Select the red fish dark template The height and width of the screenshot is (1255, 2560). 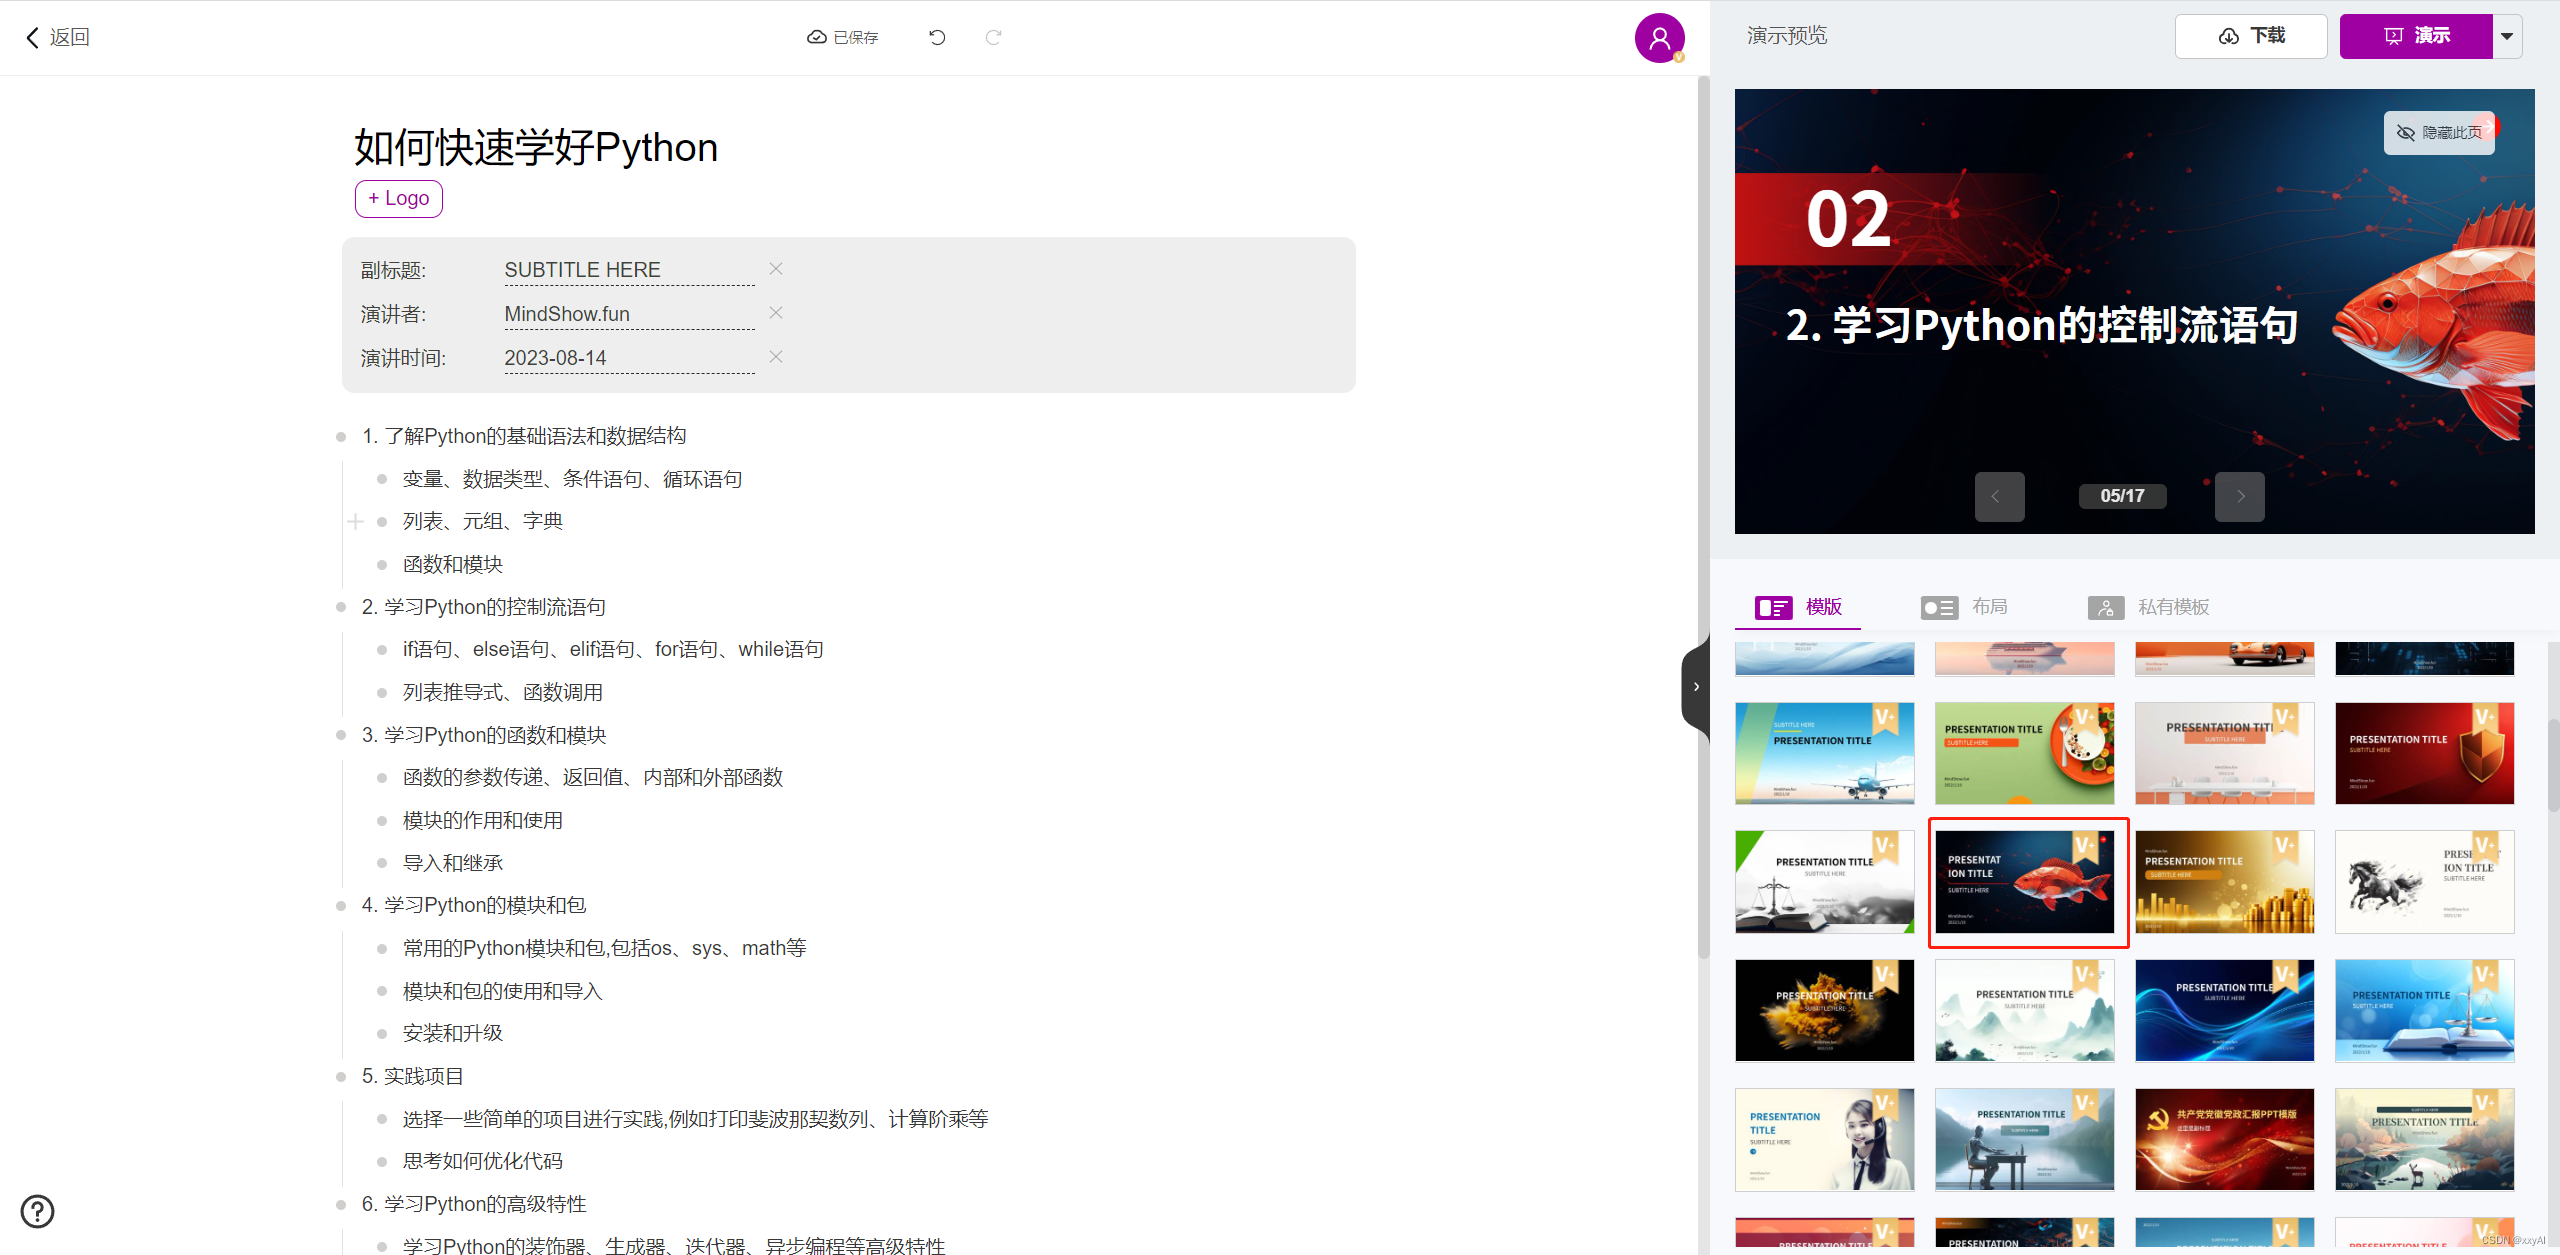[x=2025, y=882]
